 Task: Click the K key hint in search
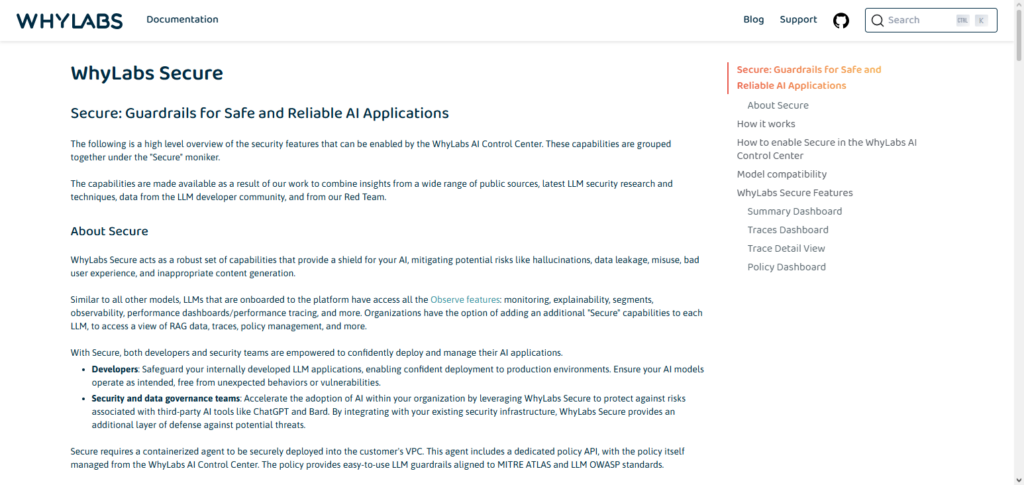click(981, 20)
